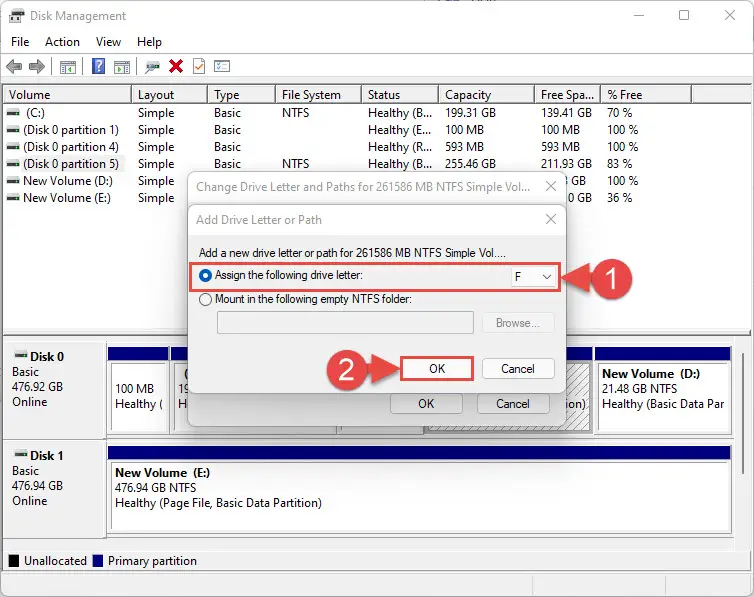Open the Action menu

click(x=63, y=42)
